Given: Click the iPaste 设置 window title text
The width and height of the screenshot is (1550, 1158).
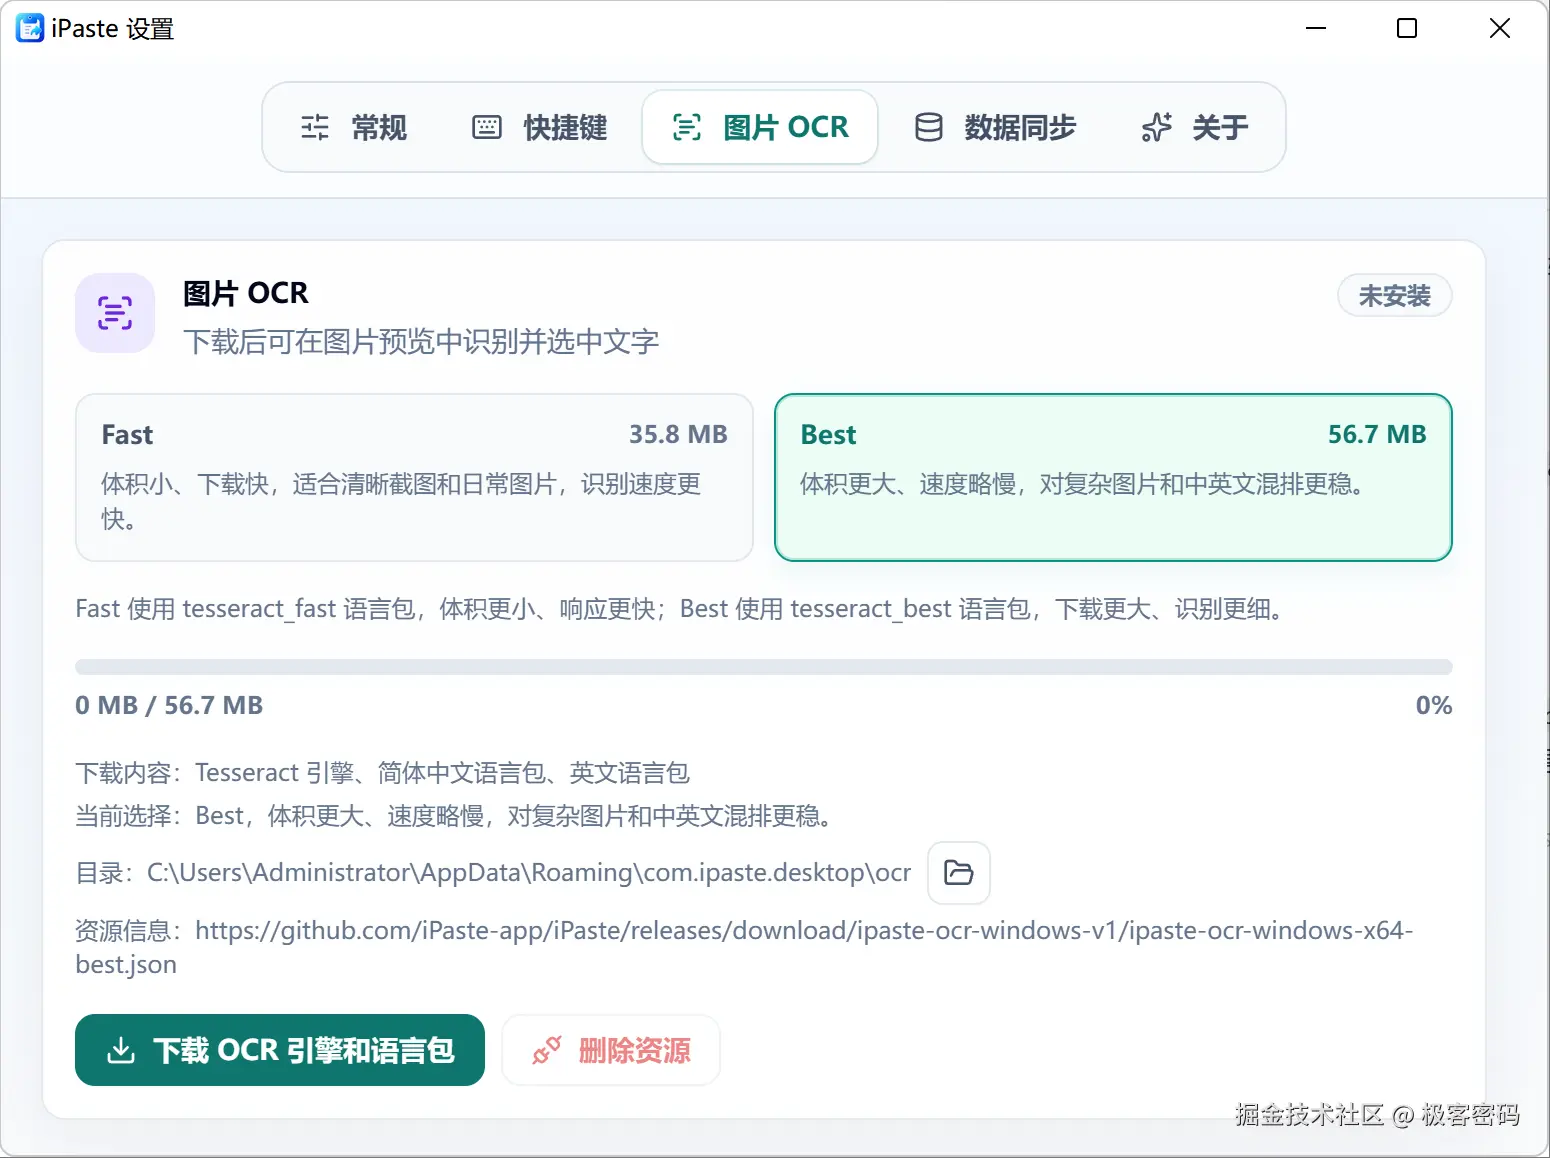Looking at the screenshot, I should (113, 29).
